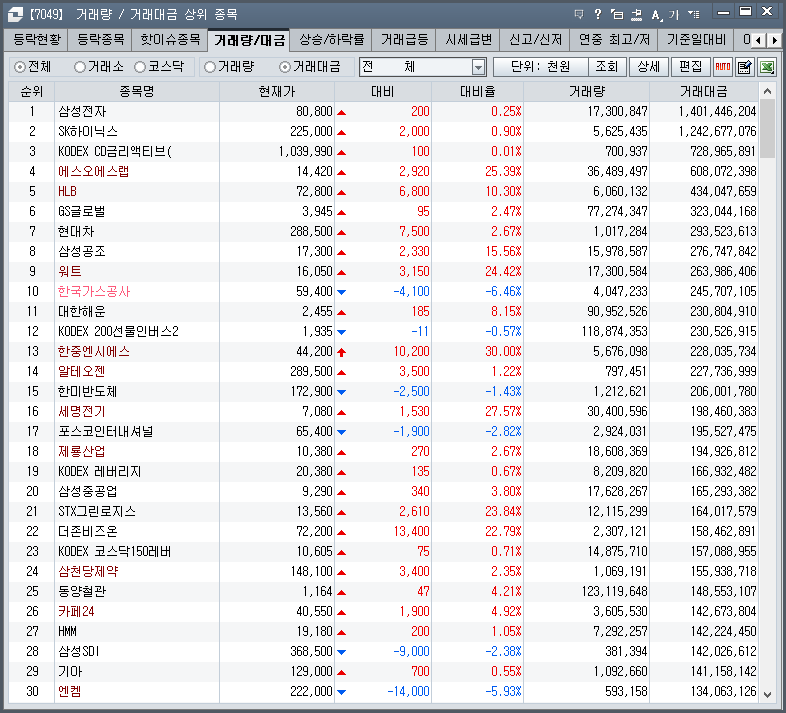Click the 조회 search button

coord(607,67)
